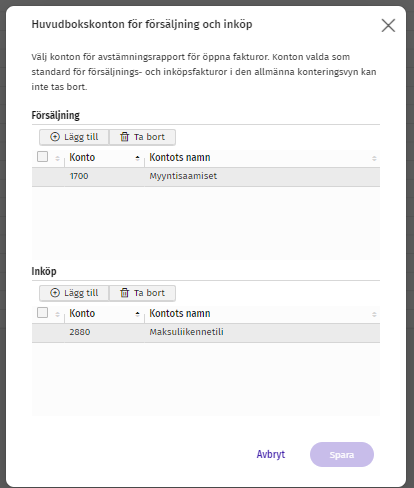Sort Inköp table by Konto arrow
This screenshot has height=488, width=414.
pyautogui.click(x=137, y=314)
